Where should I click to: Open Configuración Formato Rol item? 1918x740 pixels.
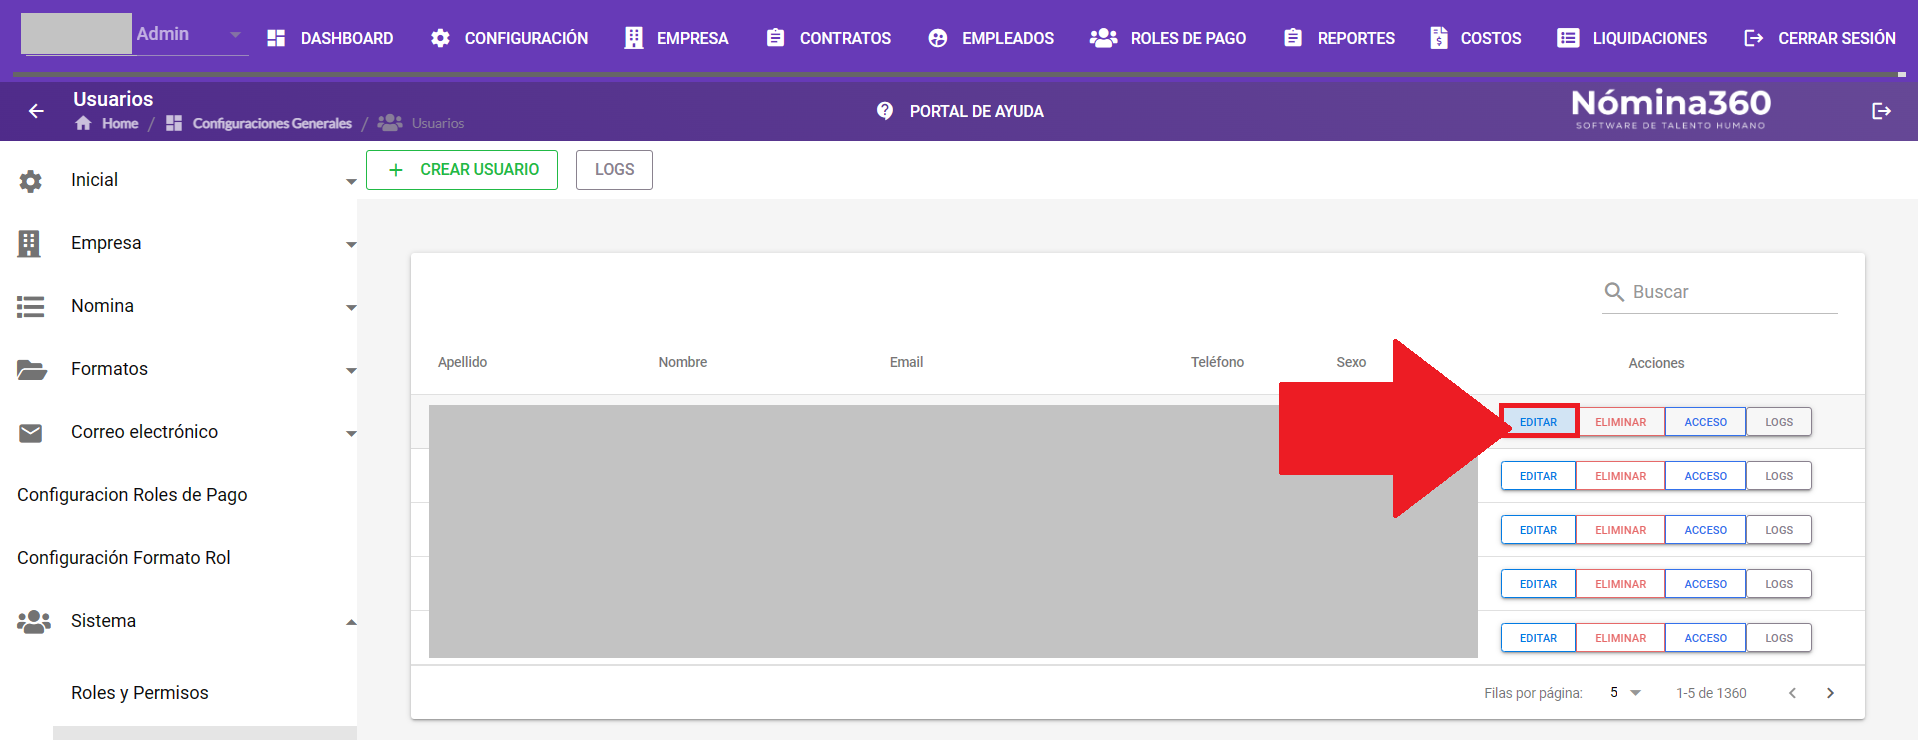click(x=124, y=558)
